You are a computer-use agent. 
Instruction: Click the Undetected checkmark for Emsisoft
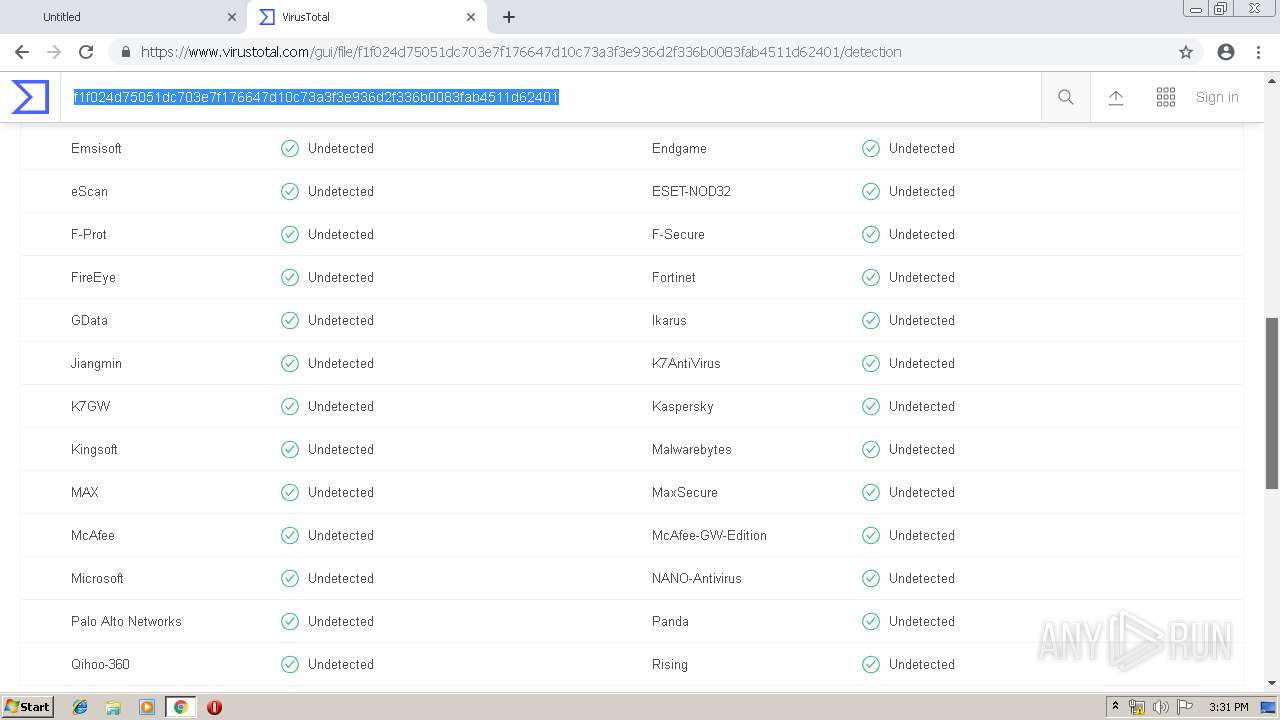point(290,148)
